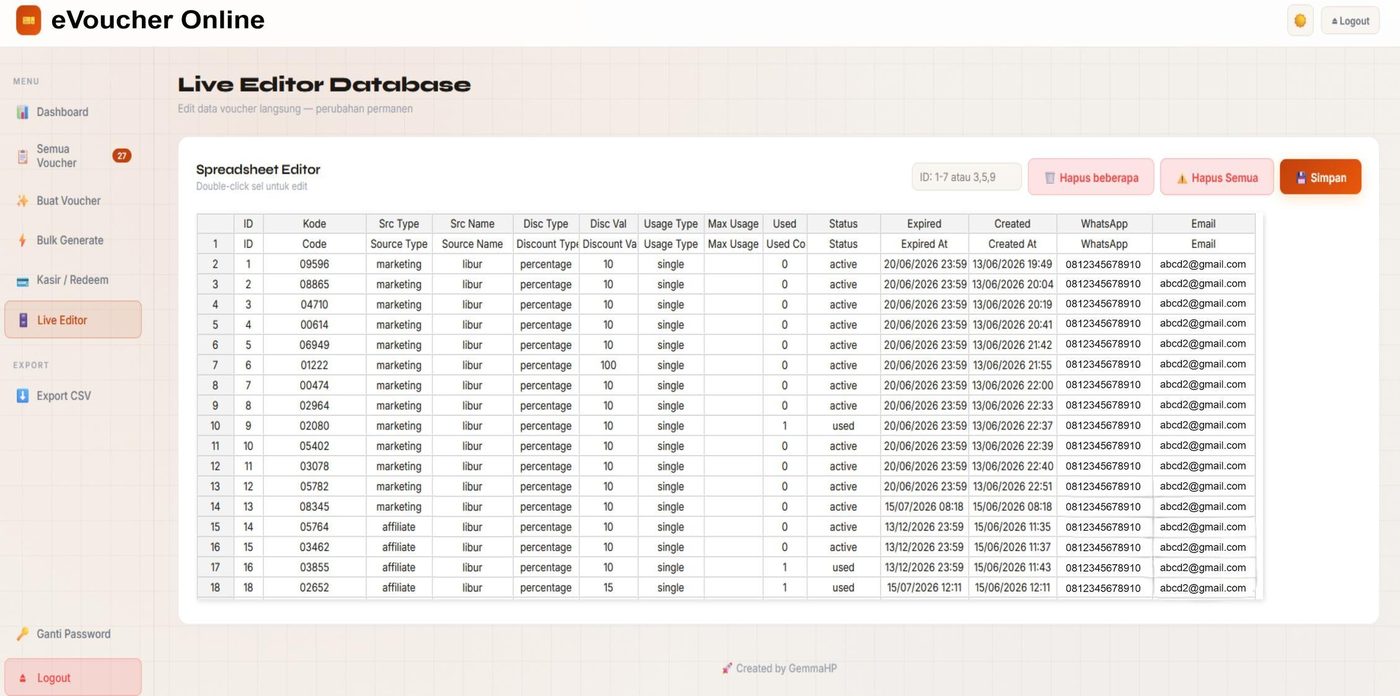Select created cell 15/06/2026 11:35

(x=1012, y=527)
